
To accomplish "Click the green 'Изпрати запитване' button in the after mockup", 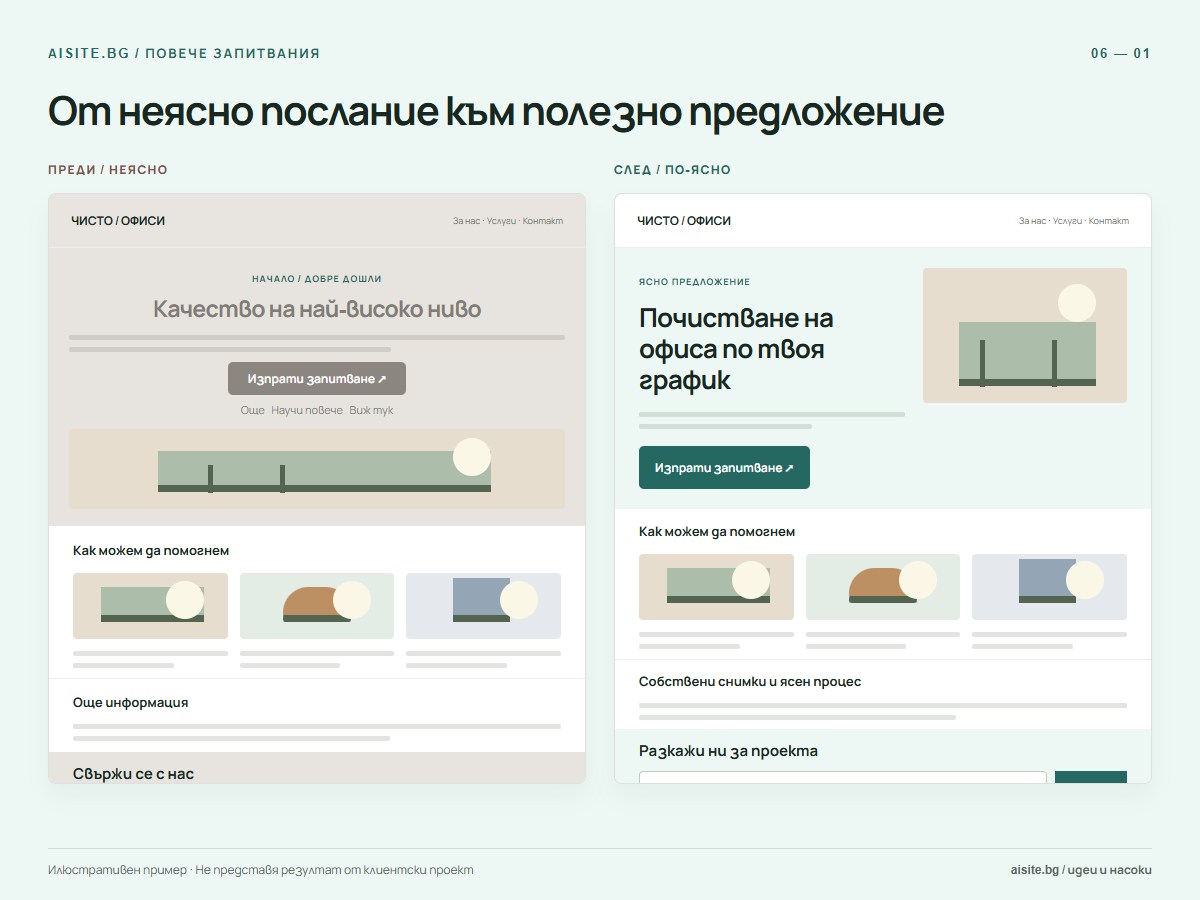I will coord(724,468).
